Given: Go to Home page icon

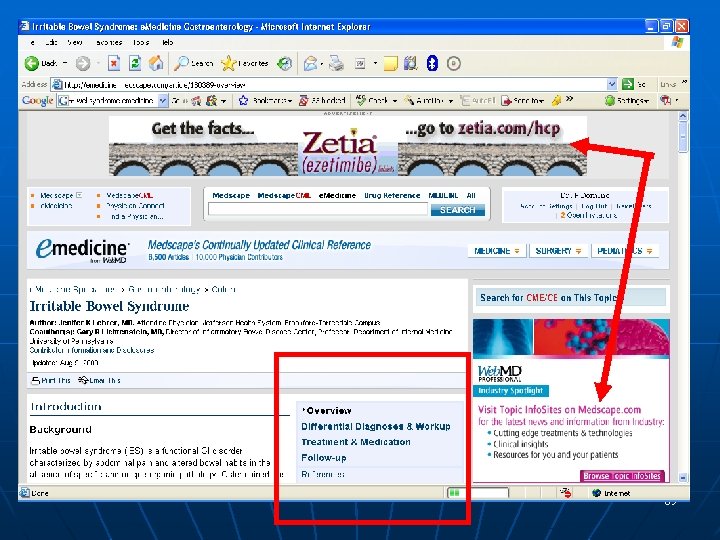Looking at the screenshot, I should click(156, 63).
